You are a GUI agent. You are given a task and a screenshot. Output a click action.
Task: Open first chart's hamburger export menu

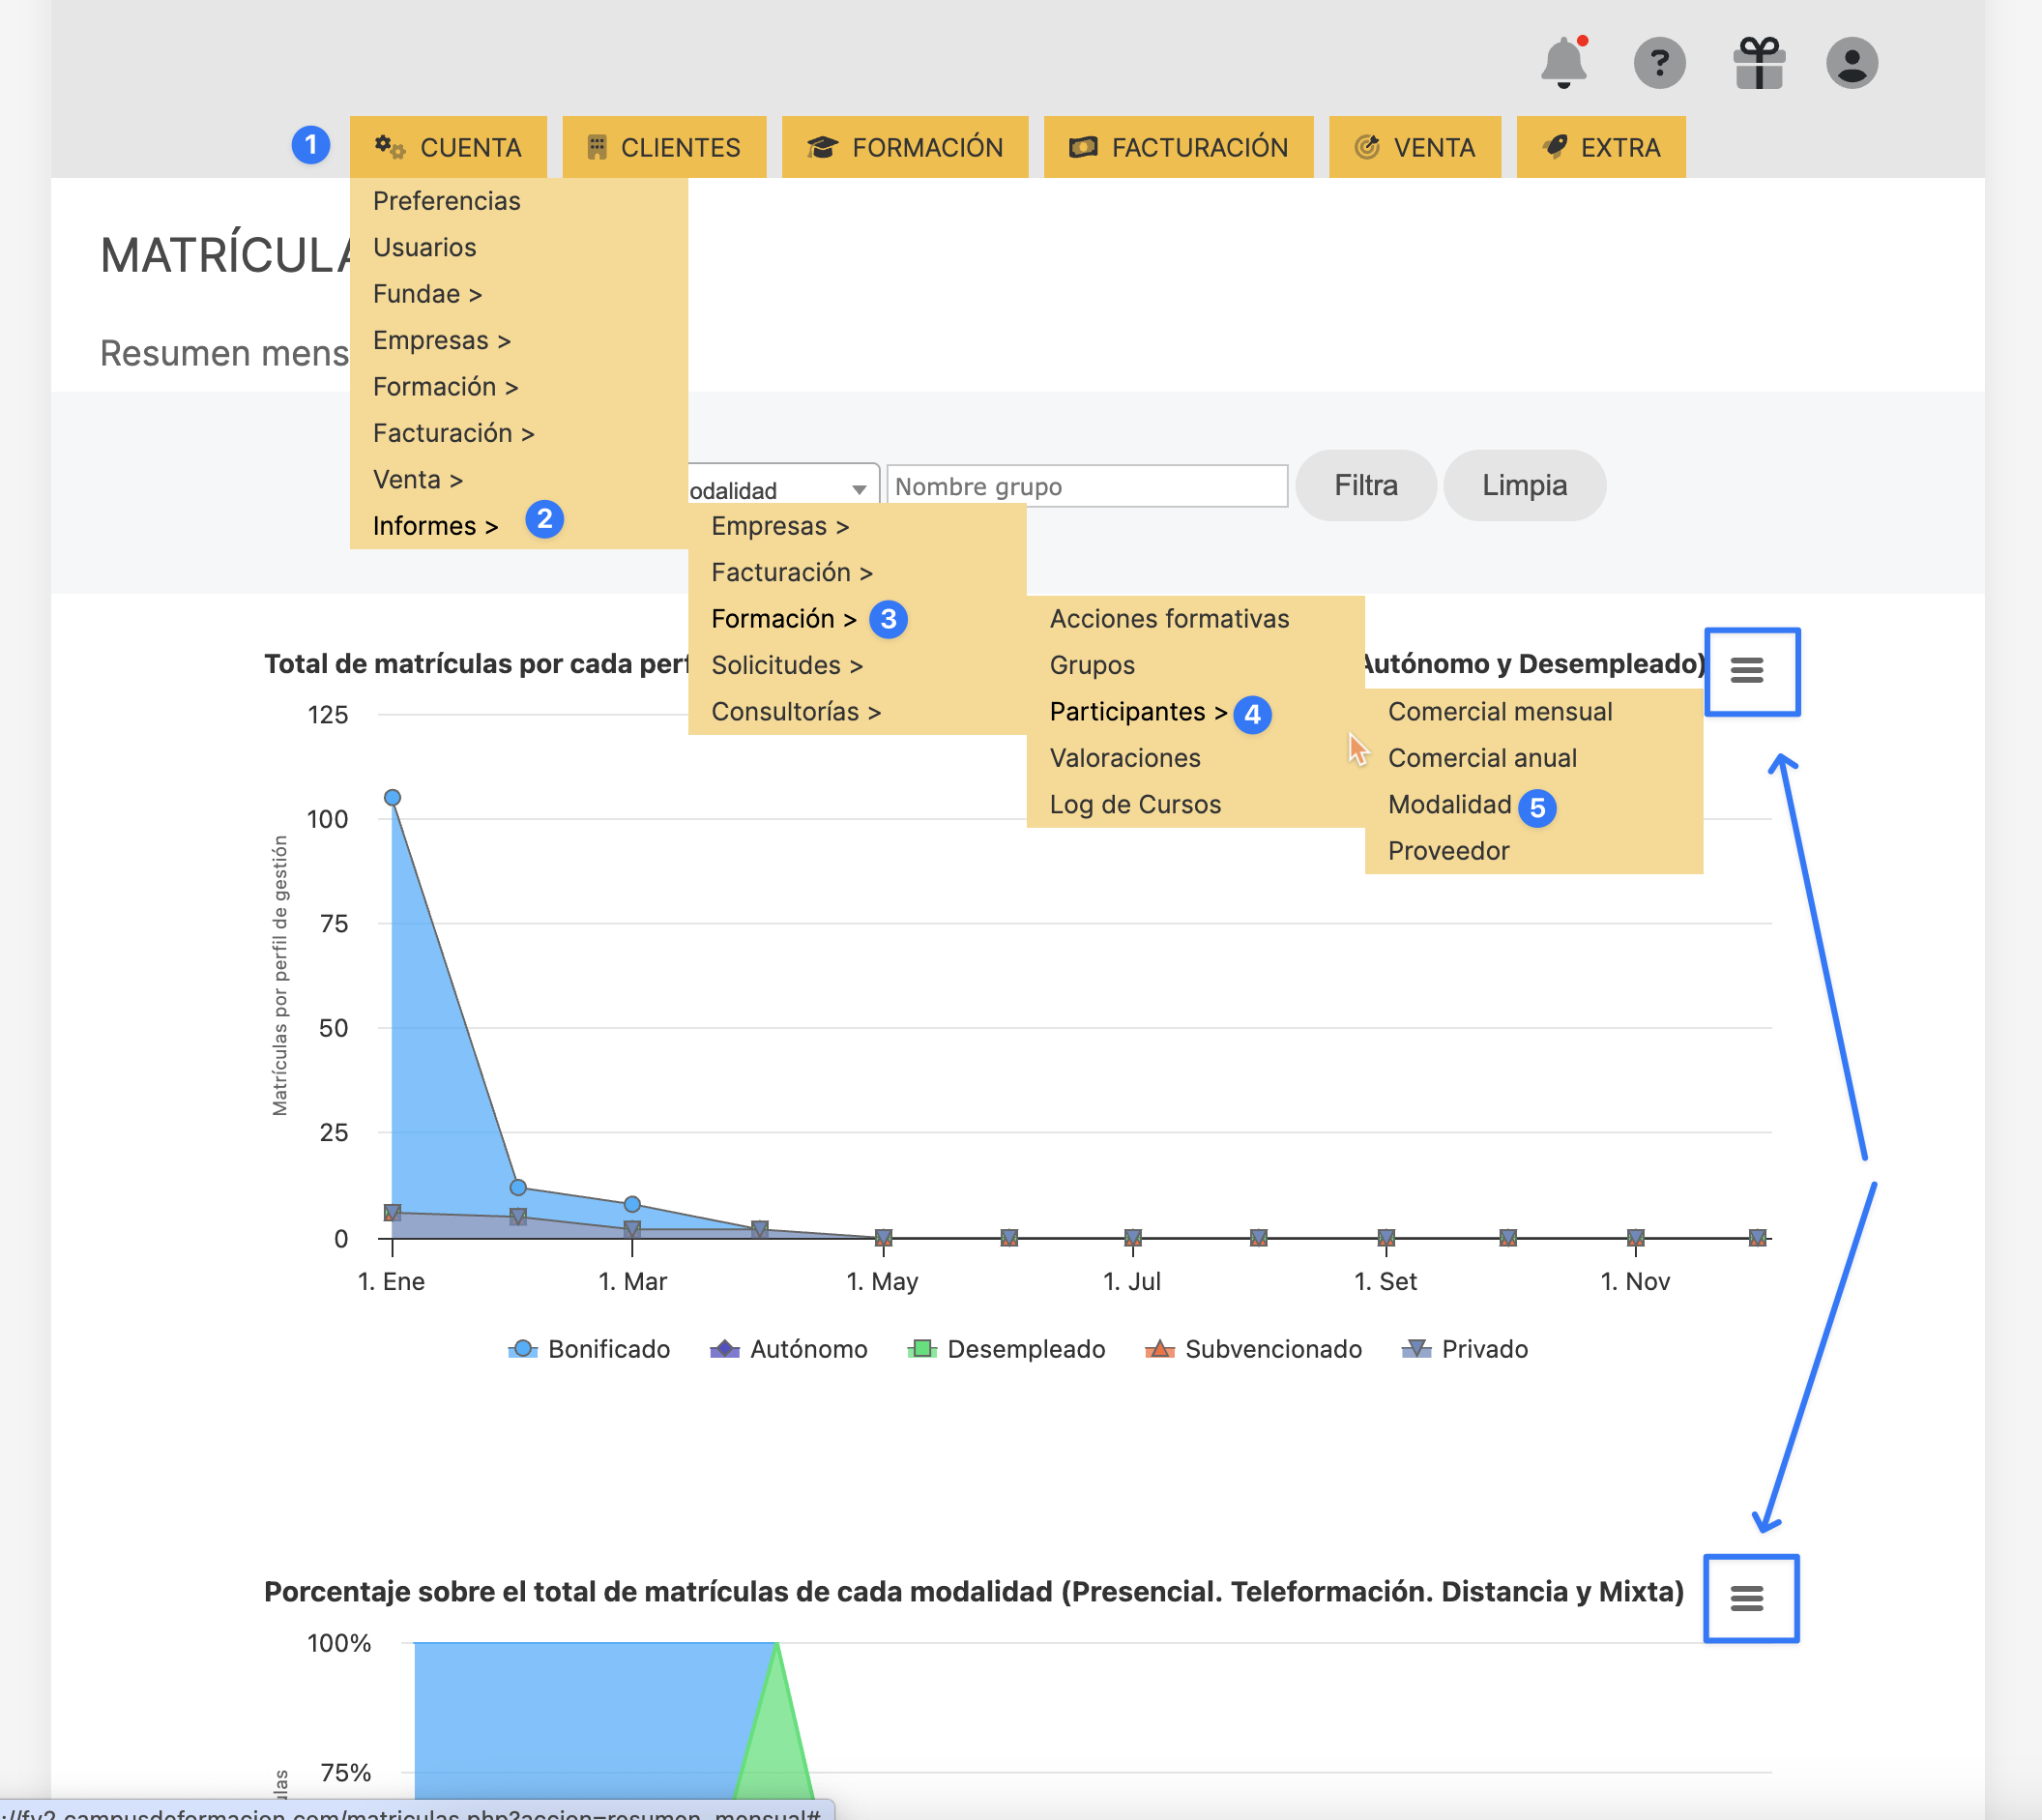1747,671
